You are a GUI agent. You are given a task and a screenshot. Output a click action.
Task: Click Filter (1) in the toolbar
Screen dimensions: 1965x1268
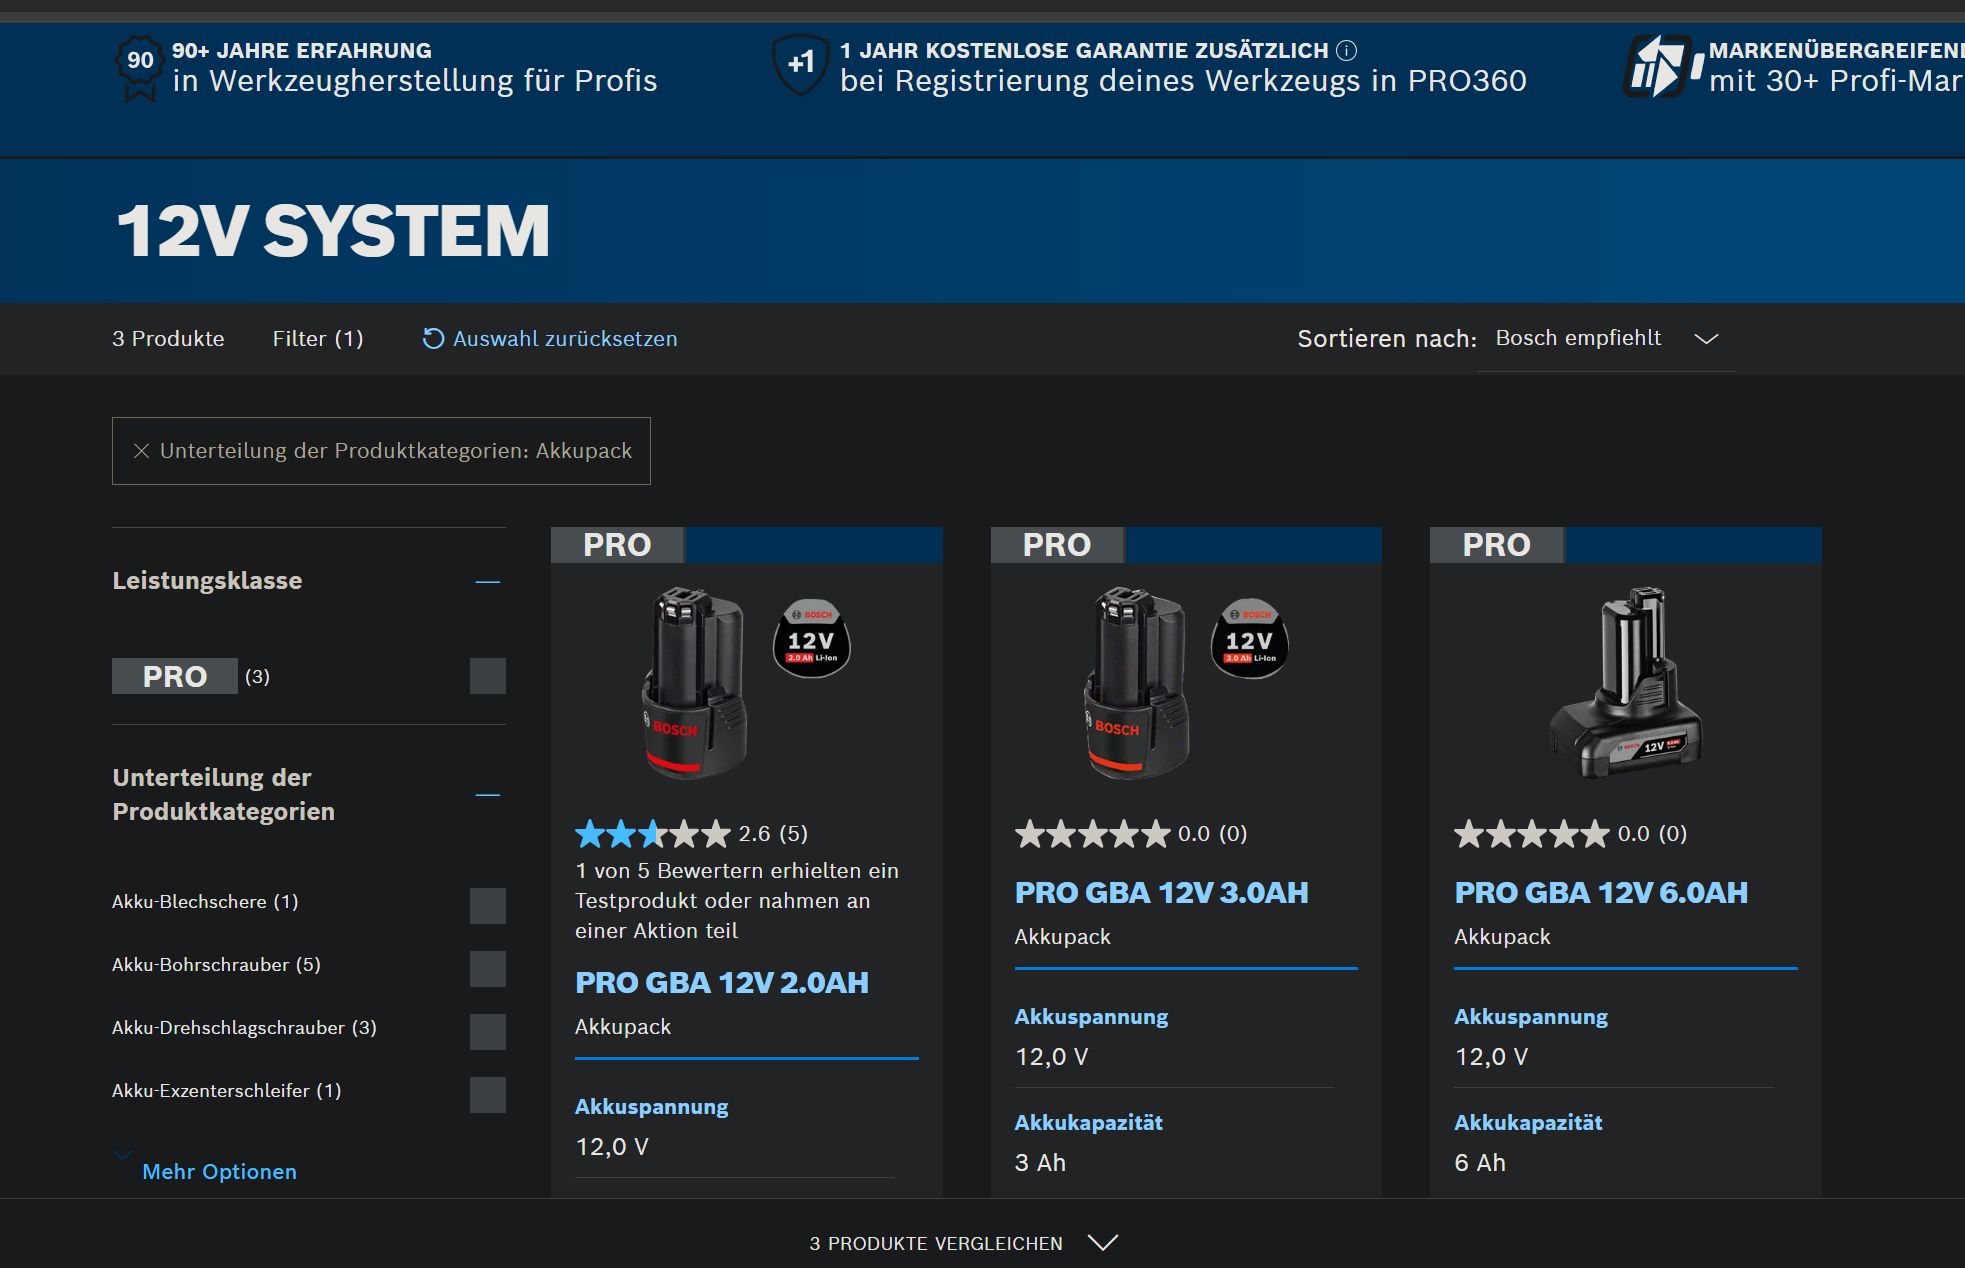coord(318,339)
